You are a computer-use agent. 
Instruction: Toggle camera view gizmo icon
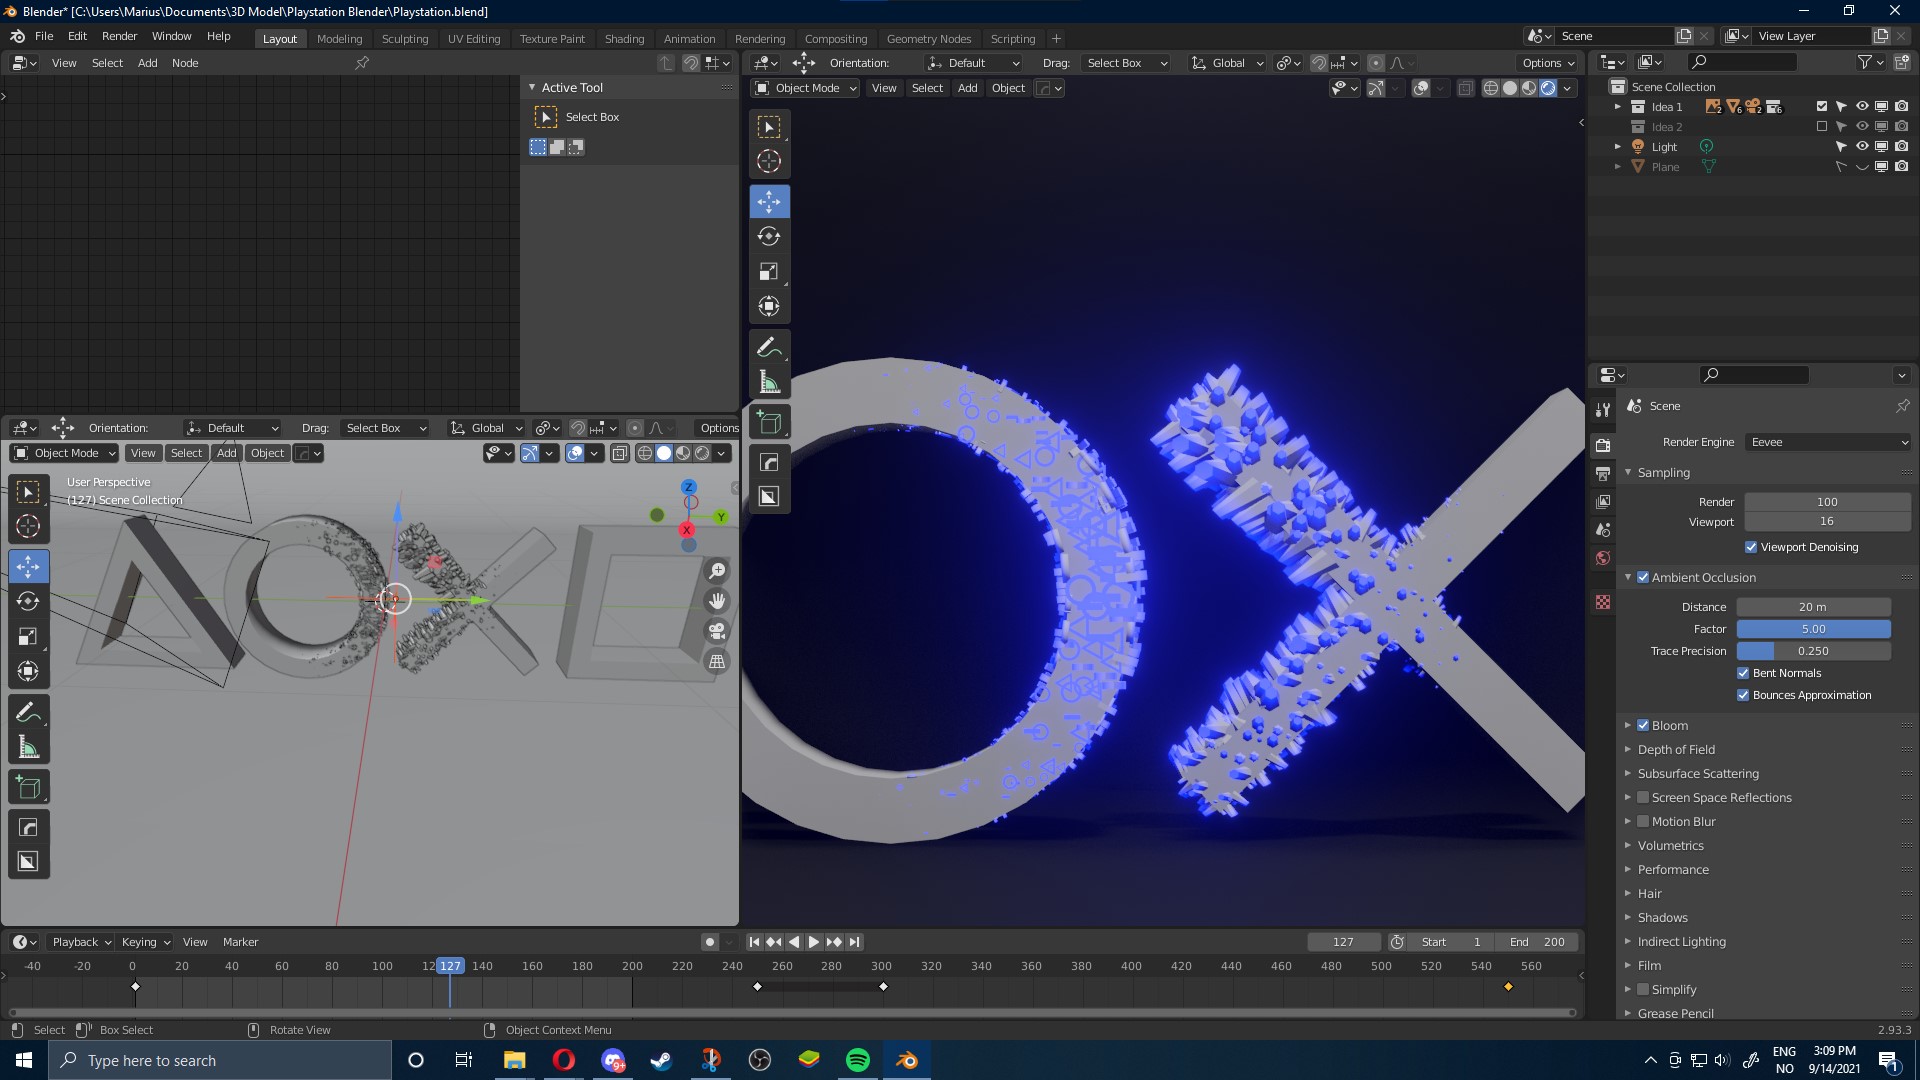[717, 631]
